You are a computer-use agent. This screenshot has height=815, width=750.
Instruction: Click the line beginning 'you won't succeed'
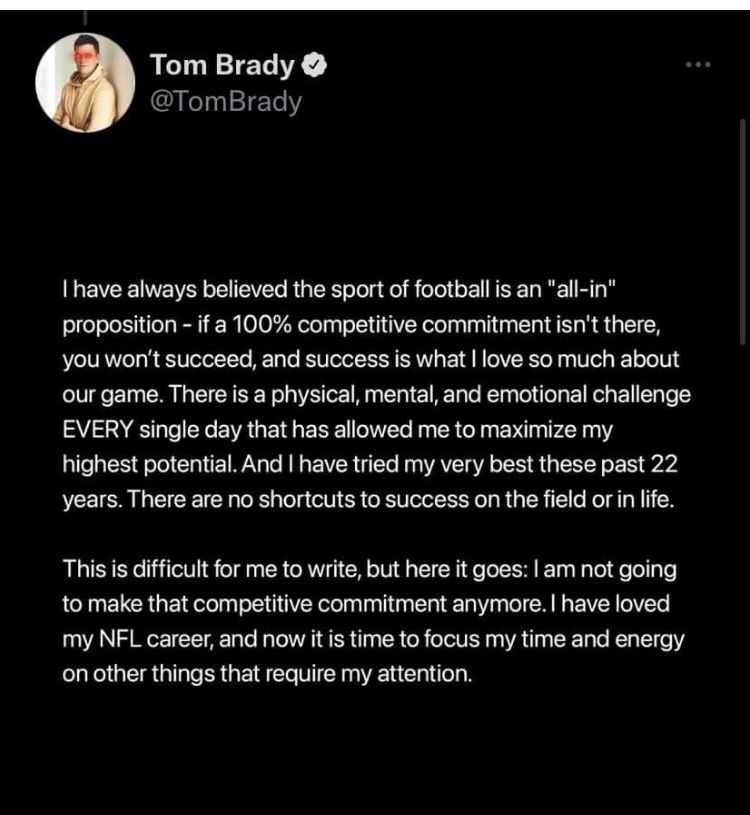371,360
